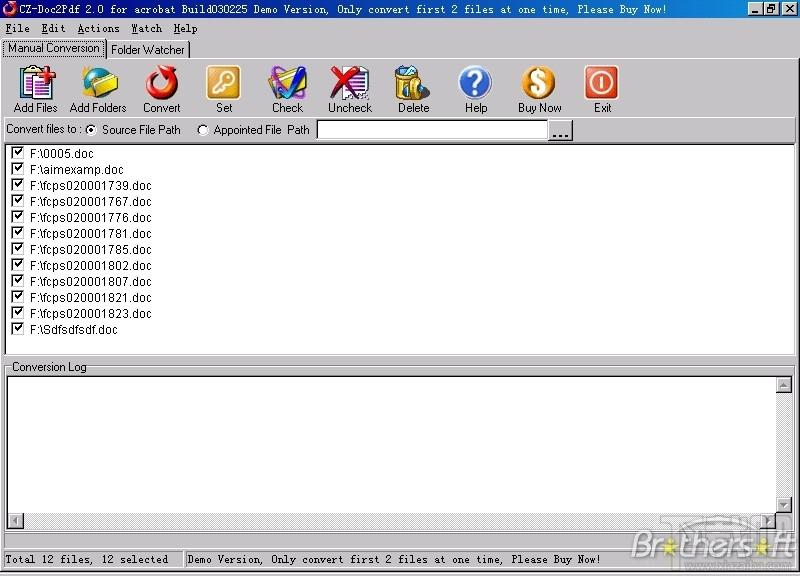This screenshot has width=800, height=576.
Task: Click the Conversion Log scroll up arrow
Action: click(x=783, y=385)
